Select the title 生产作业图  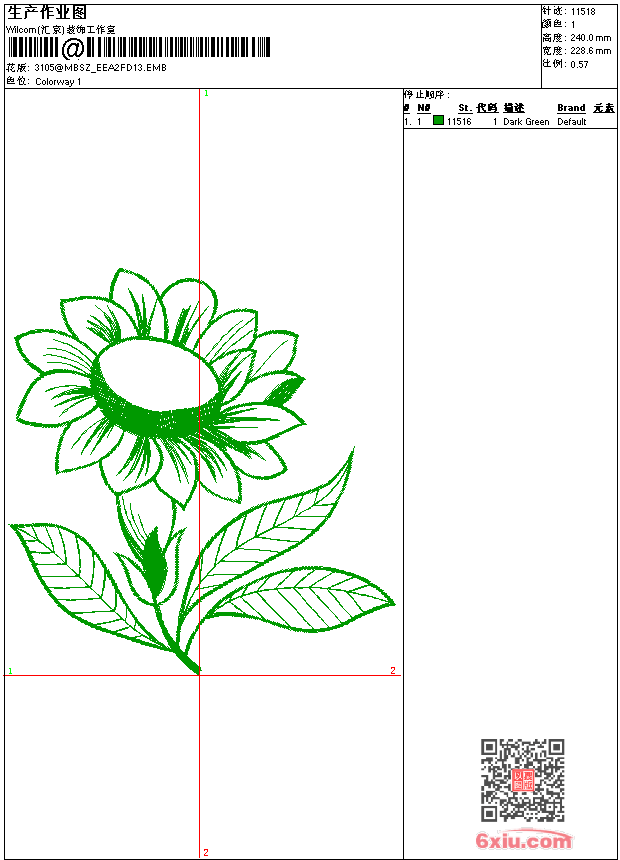47,12
